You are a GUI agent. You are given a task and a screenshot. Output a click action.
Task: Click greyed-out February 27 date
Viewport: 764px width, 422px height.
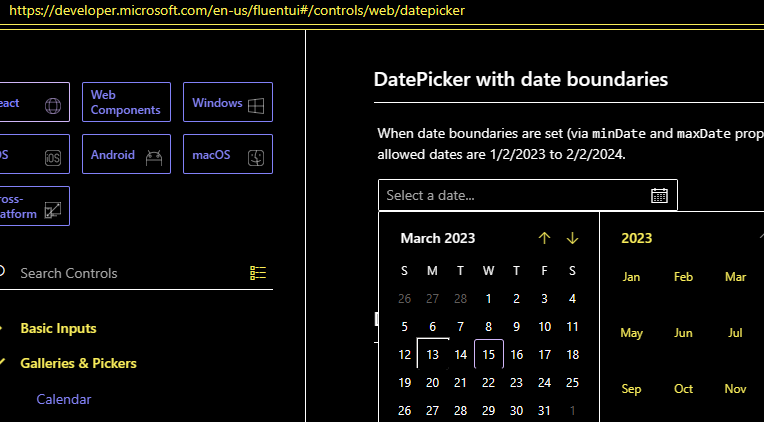point(432,299)
